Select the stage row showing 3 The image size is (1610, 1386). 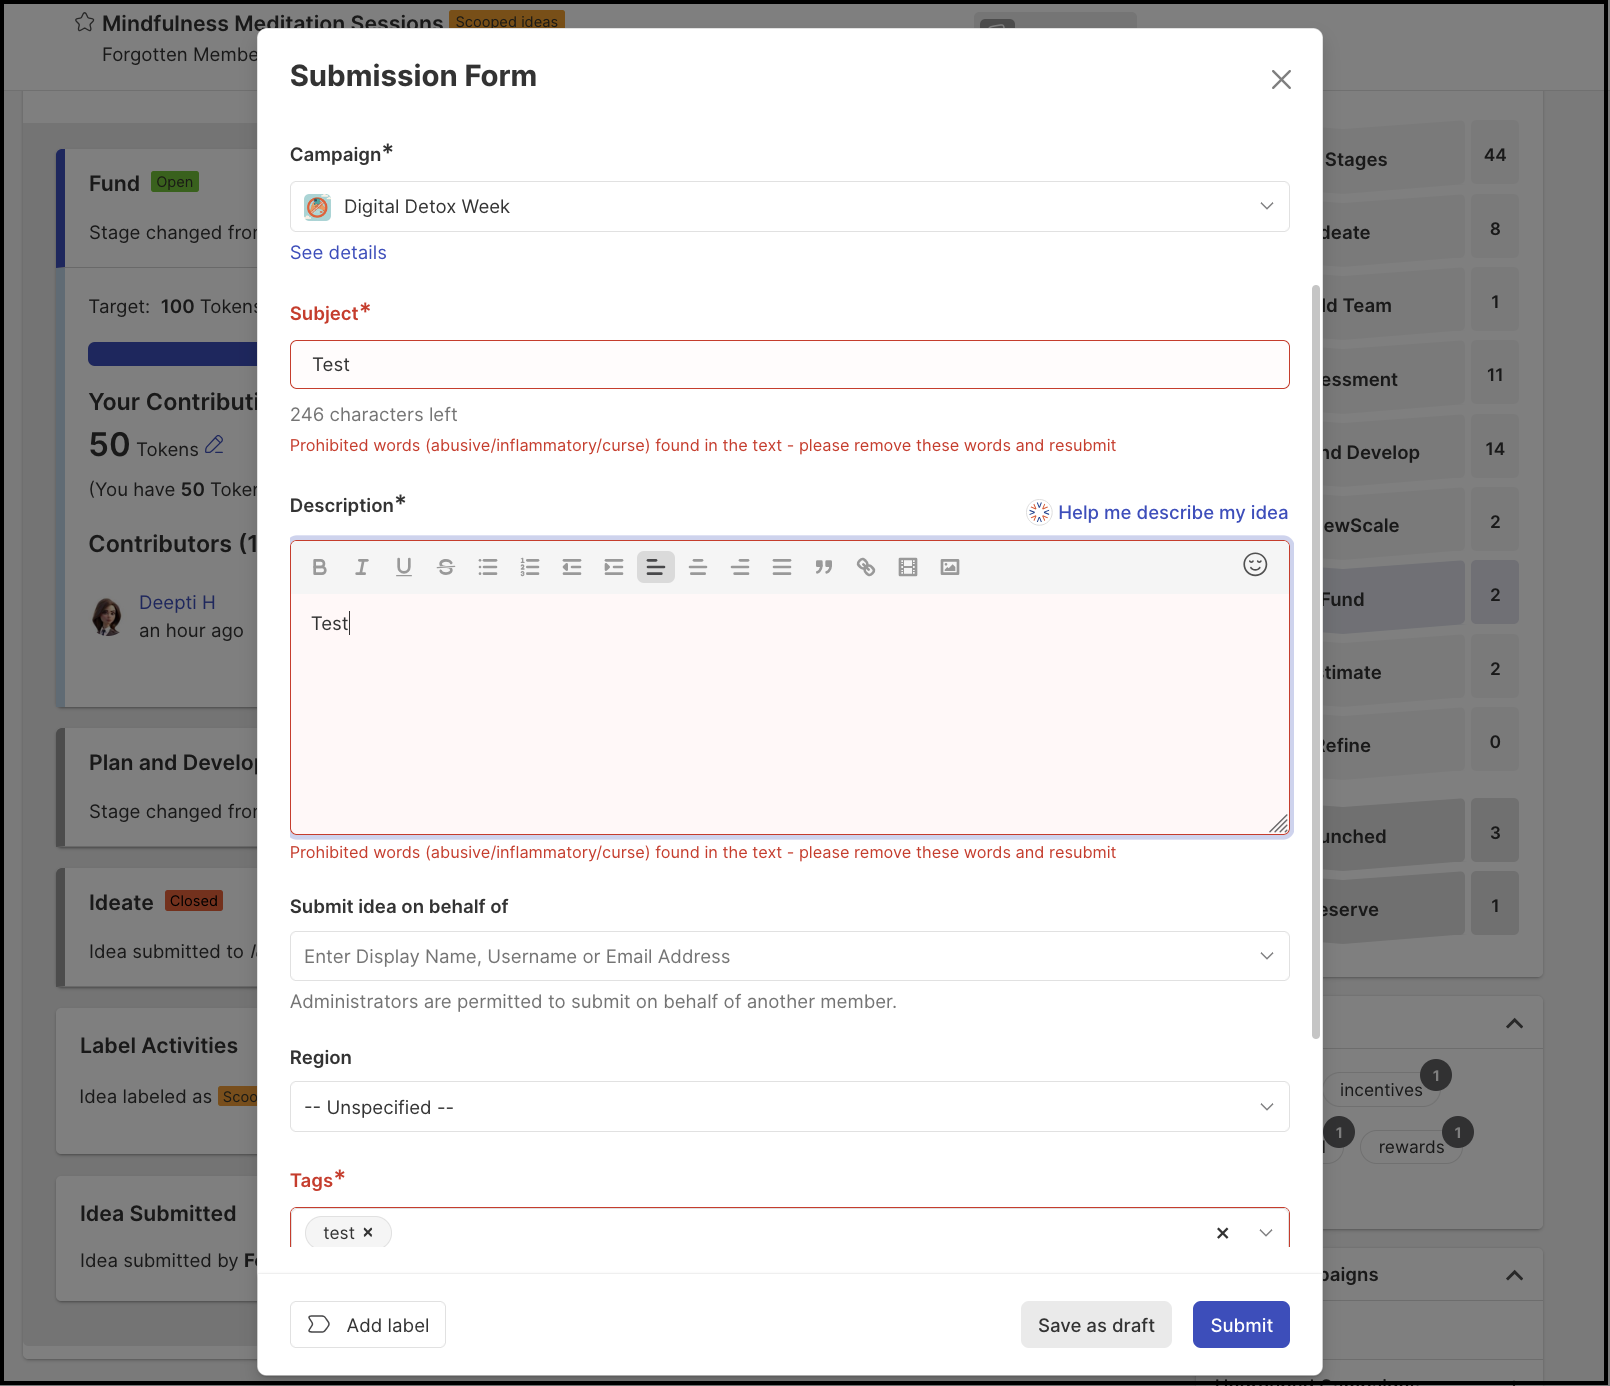coord(1419,833)
